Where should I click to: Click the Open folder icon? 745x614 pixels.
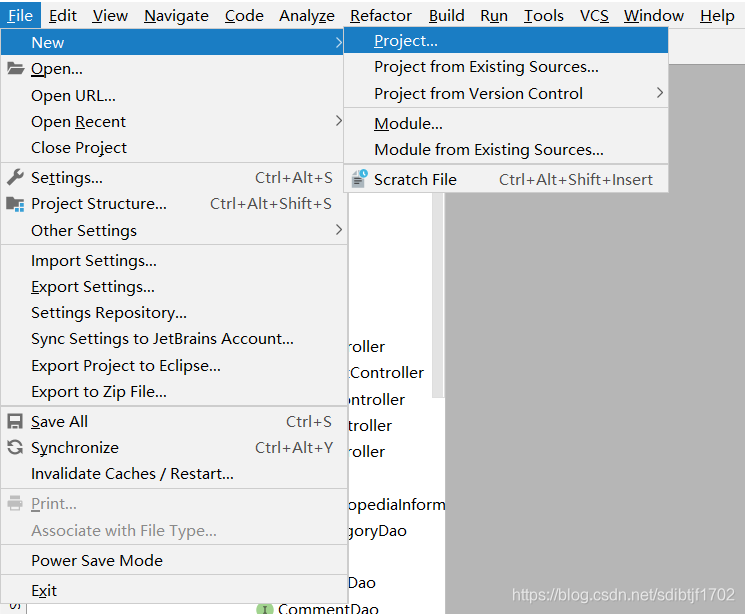(15, 68)
